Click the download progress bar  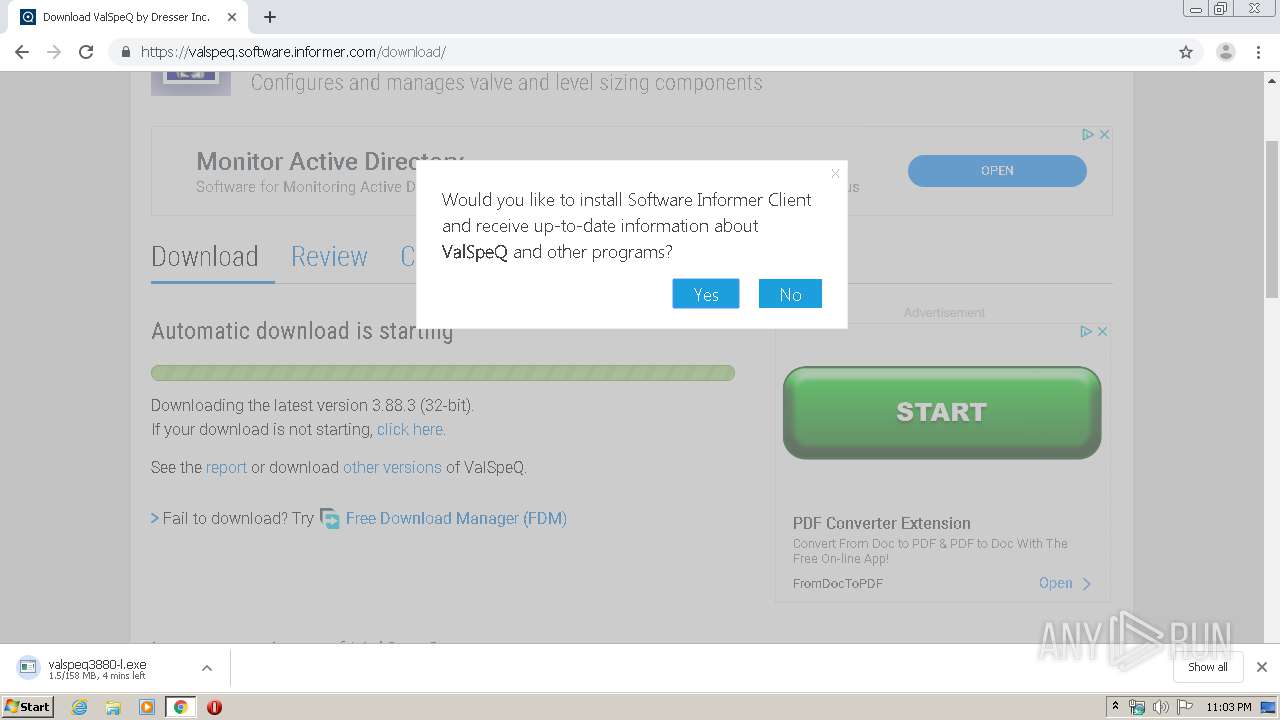pos(443,373)
